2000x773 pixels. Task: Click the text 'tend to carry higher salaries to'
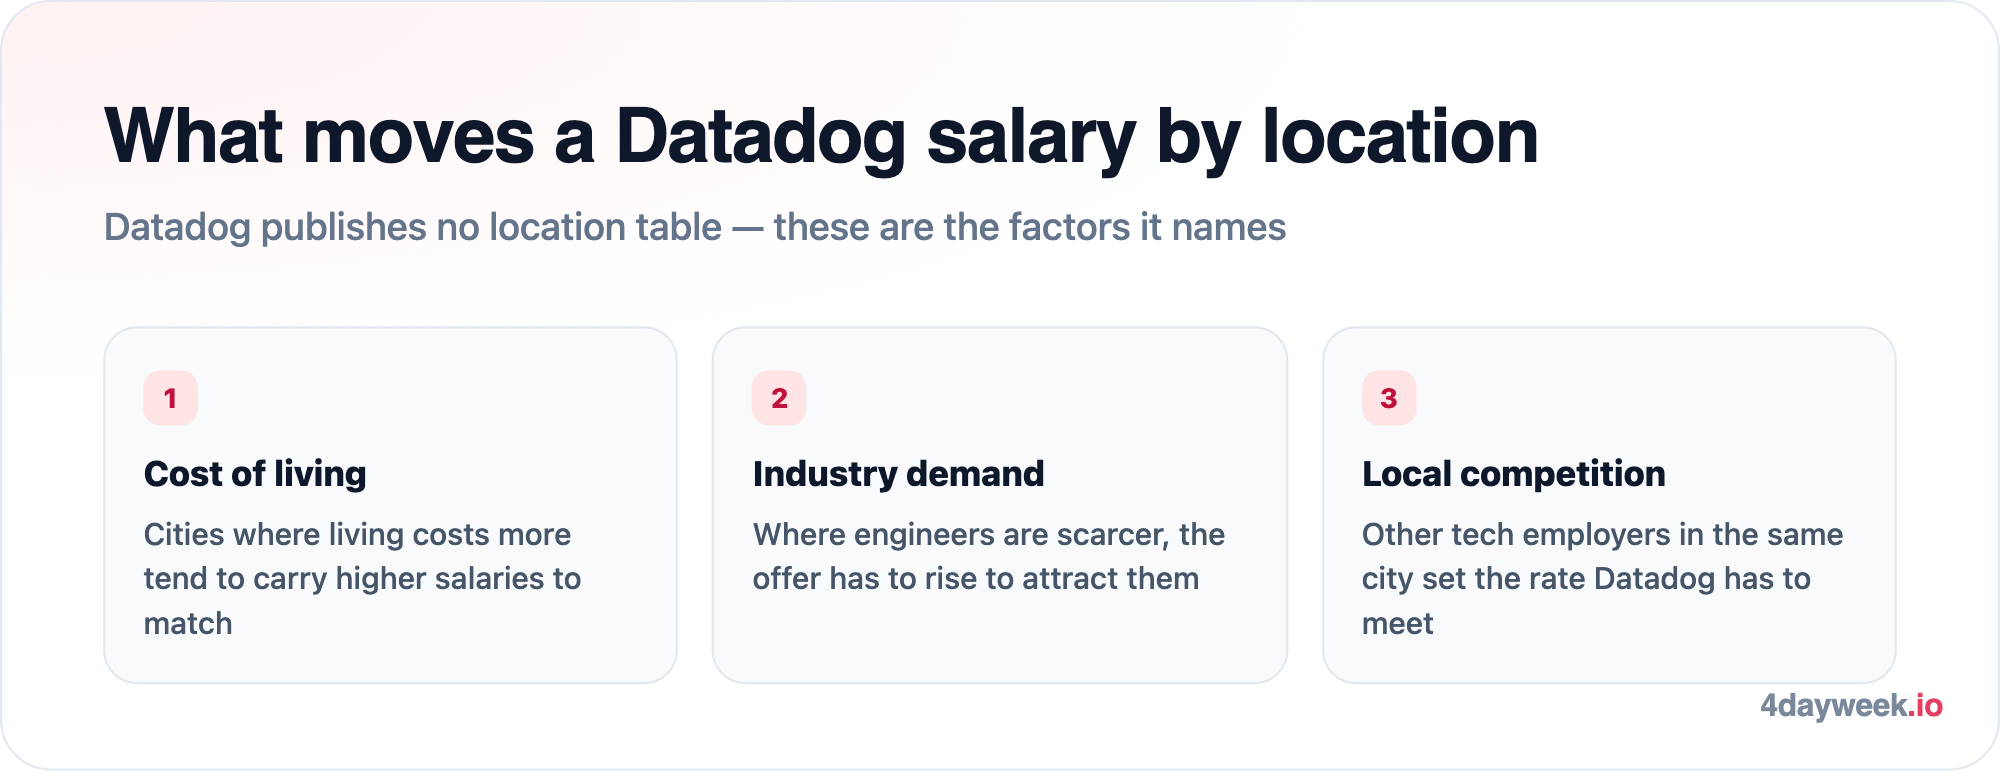point(362,579)
